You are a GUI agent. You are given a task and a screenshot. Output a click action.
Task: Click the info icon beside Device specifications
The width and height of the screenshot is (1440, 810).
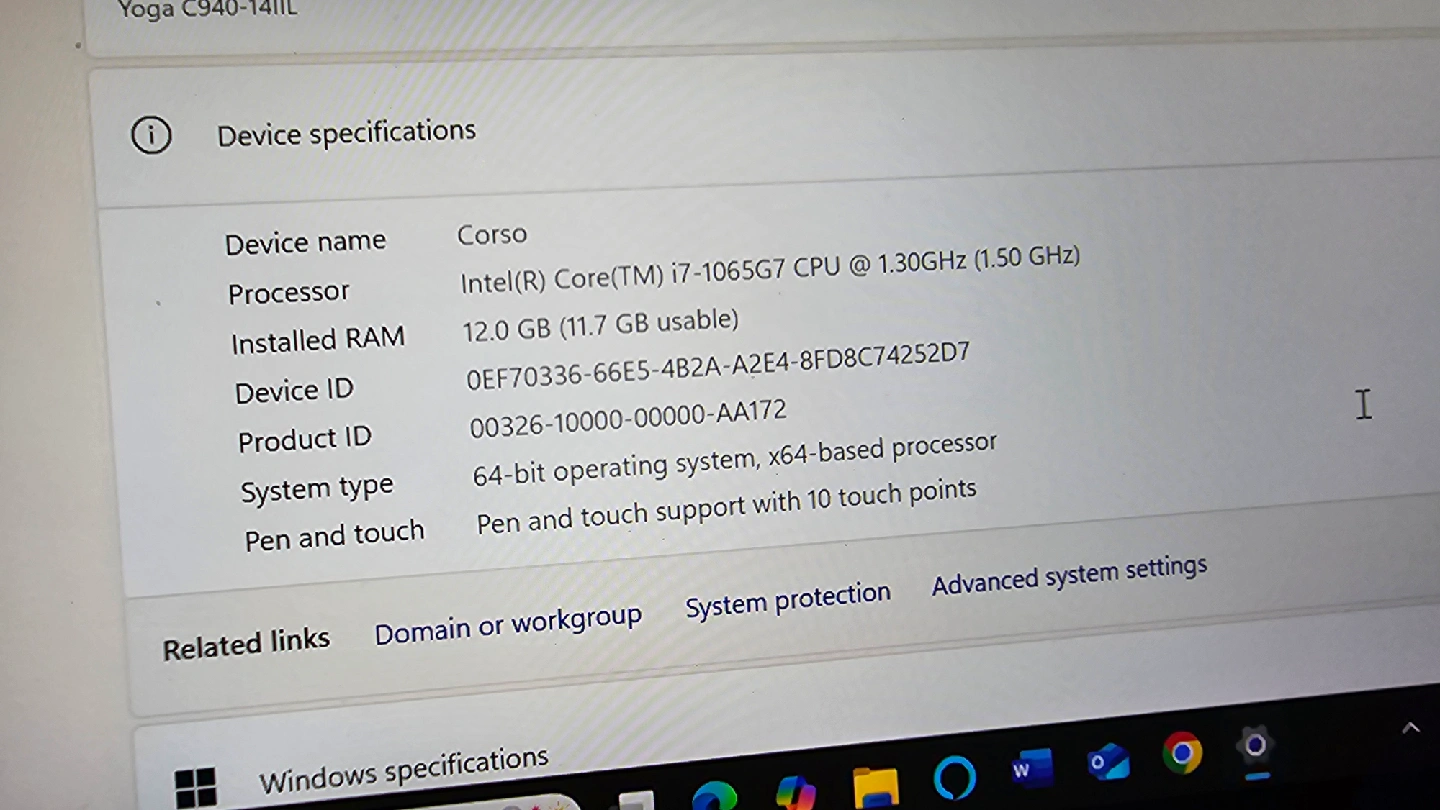coord(151,135)
